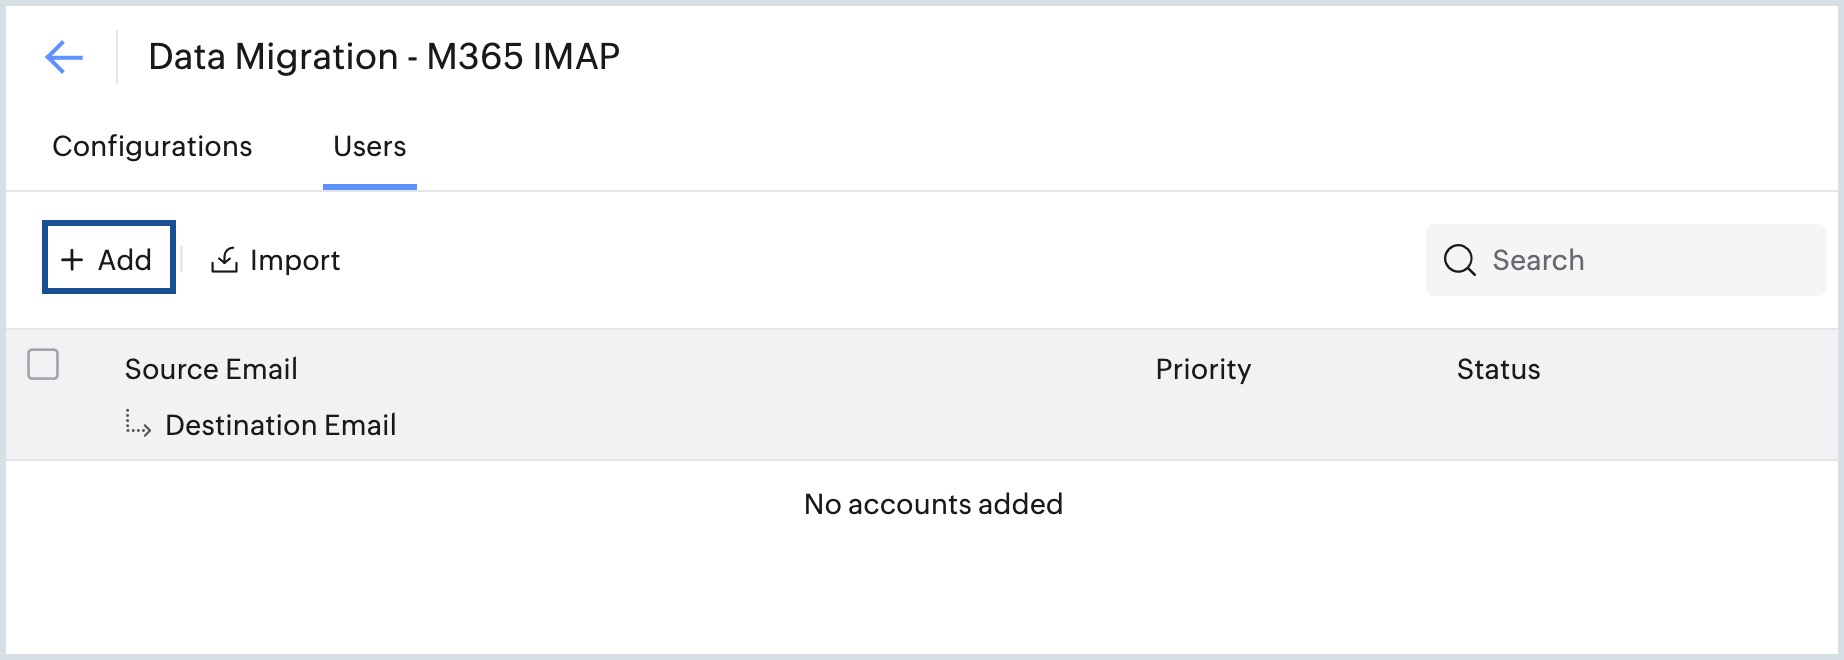Click the Destination Email sub-header
This screenshot has height=660, width=1844.
[280, 425]
